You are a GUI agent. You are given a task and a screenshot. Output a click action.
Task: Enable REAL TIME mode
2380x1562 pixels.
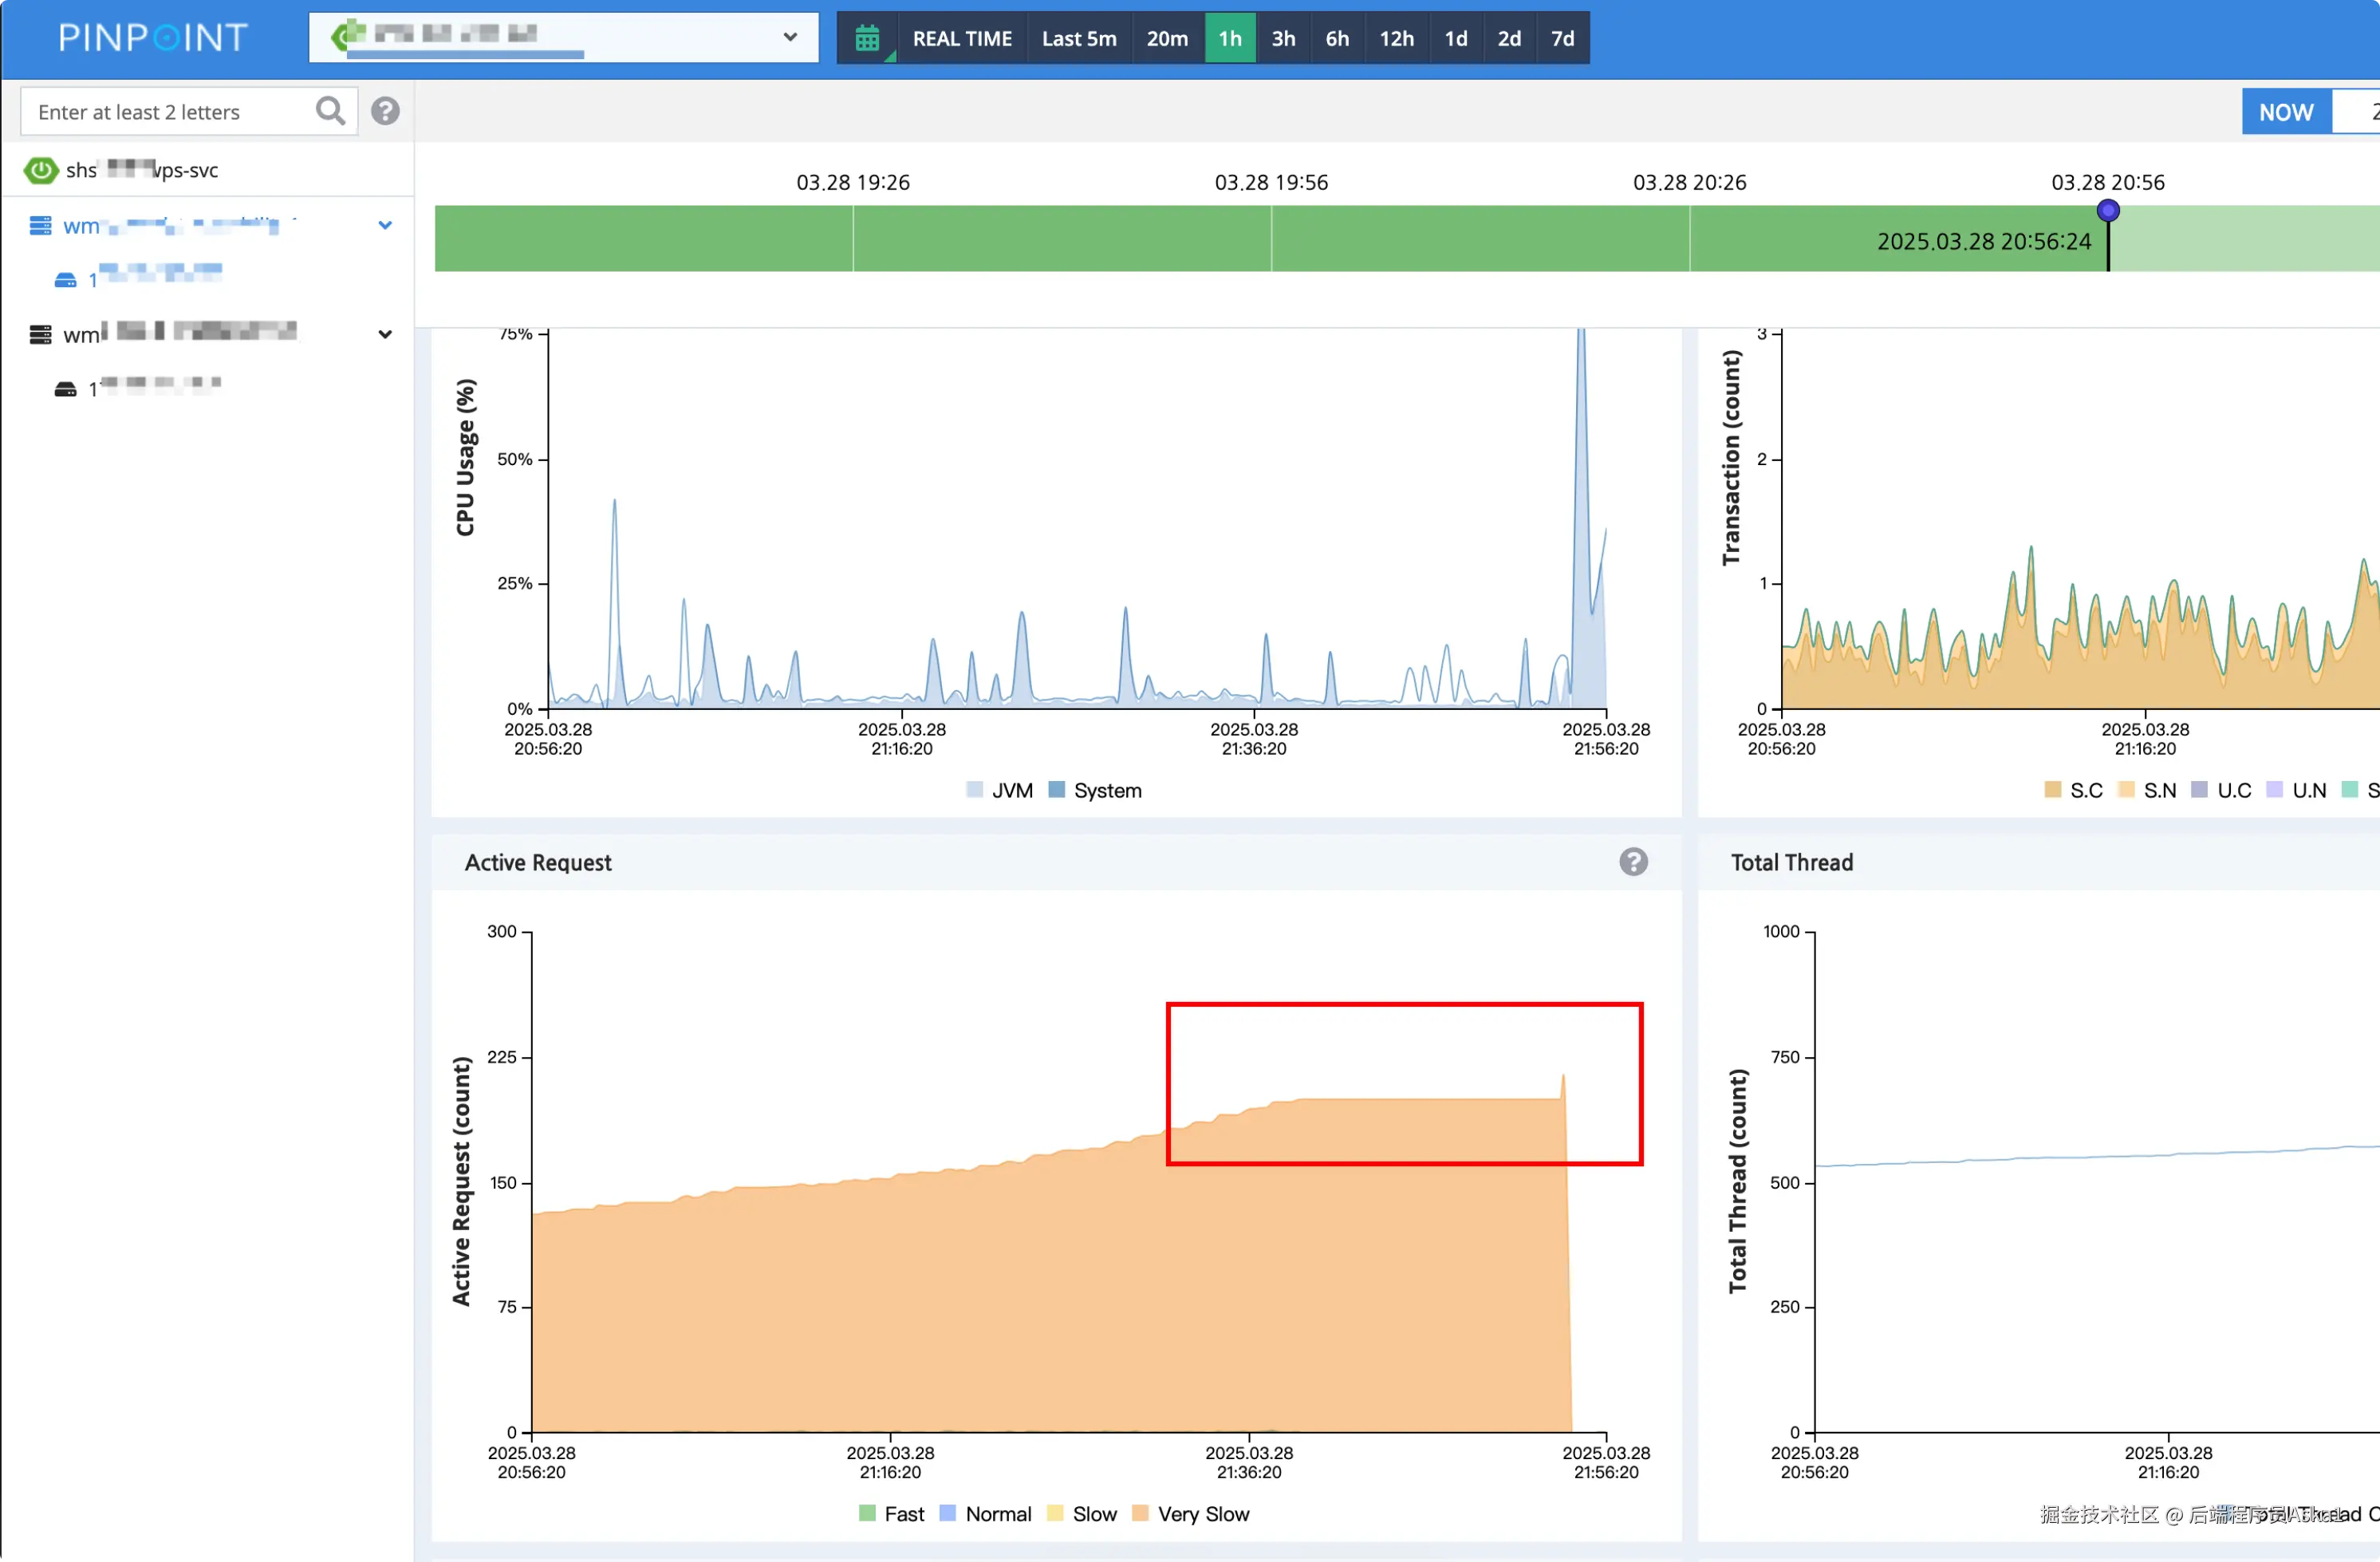pyautogui.click(x=961, y=38)
